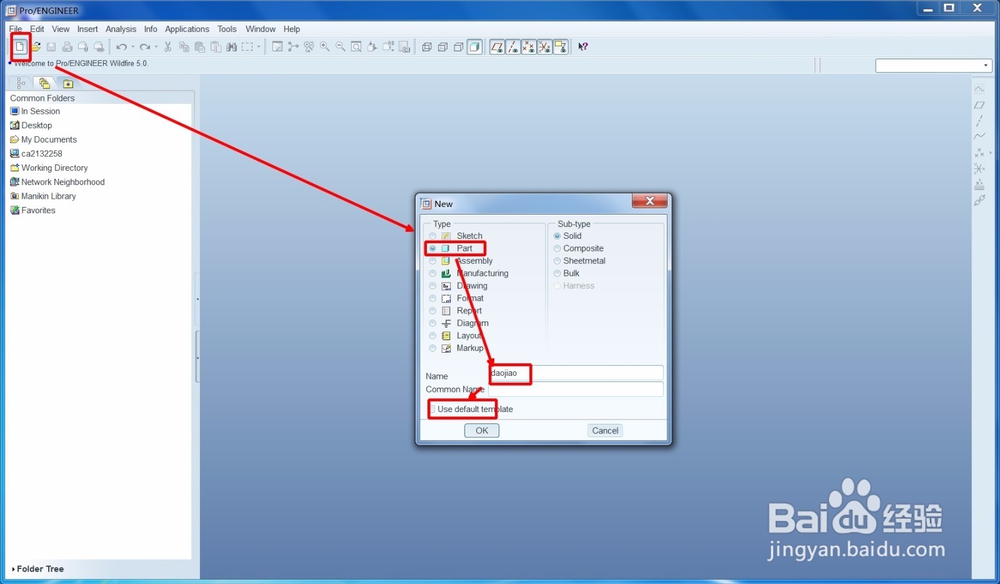The width and height of the screenshot is (1000, 584).
Task: Select the Format type radio button
Action: point(432,298)
